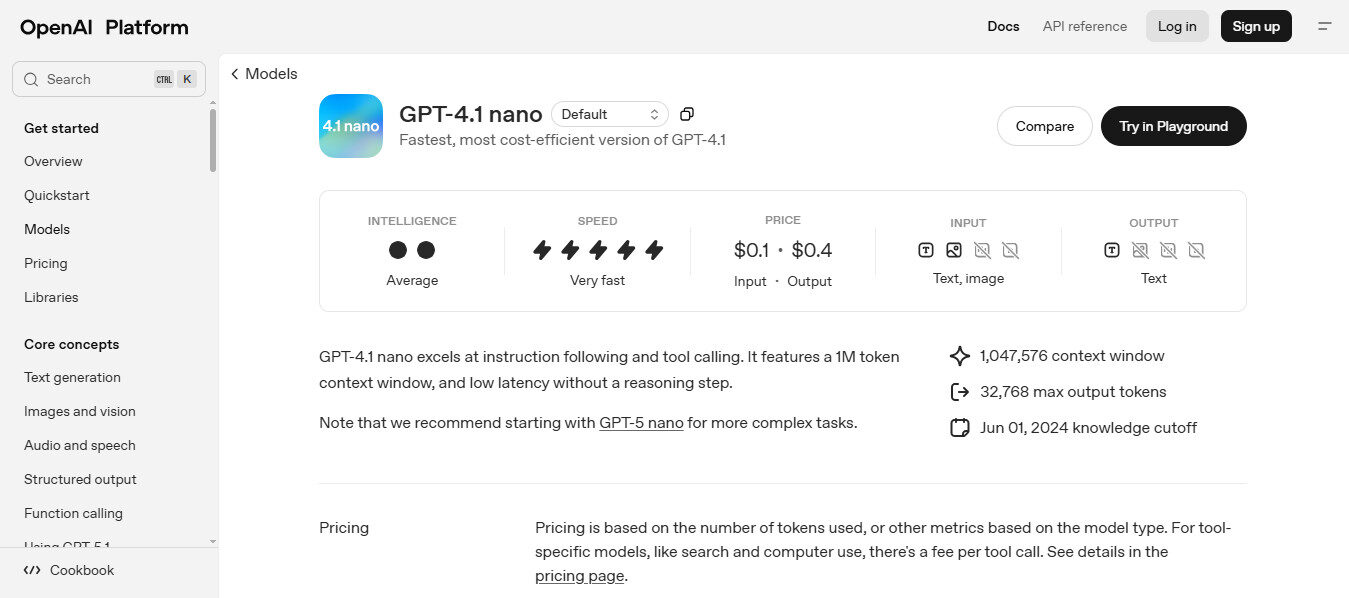Click the text output modality icon
The image size is (1349, 598).
[x=1111, y=250]
